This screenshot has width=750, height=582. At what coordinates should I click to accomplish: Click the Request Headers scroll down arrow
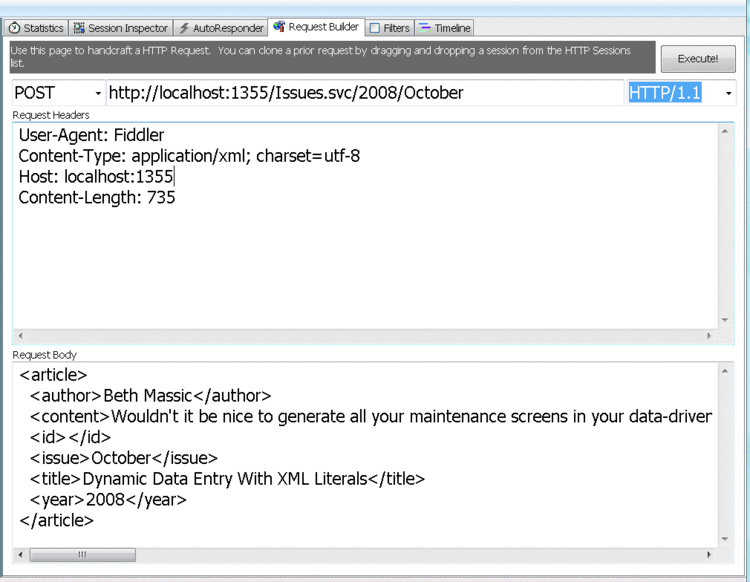pyautogui.click(x=725, y=320)
